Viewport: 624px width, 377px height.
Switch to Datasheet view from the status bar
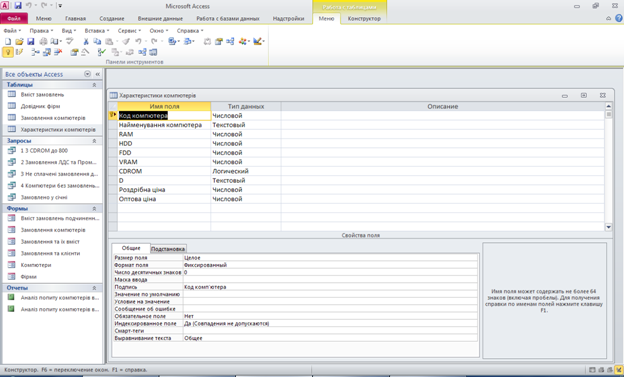point(592,370)
